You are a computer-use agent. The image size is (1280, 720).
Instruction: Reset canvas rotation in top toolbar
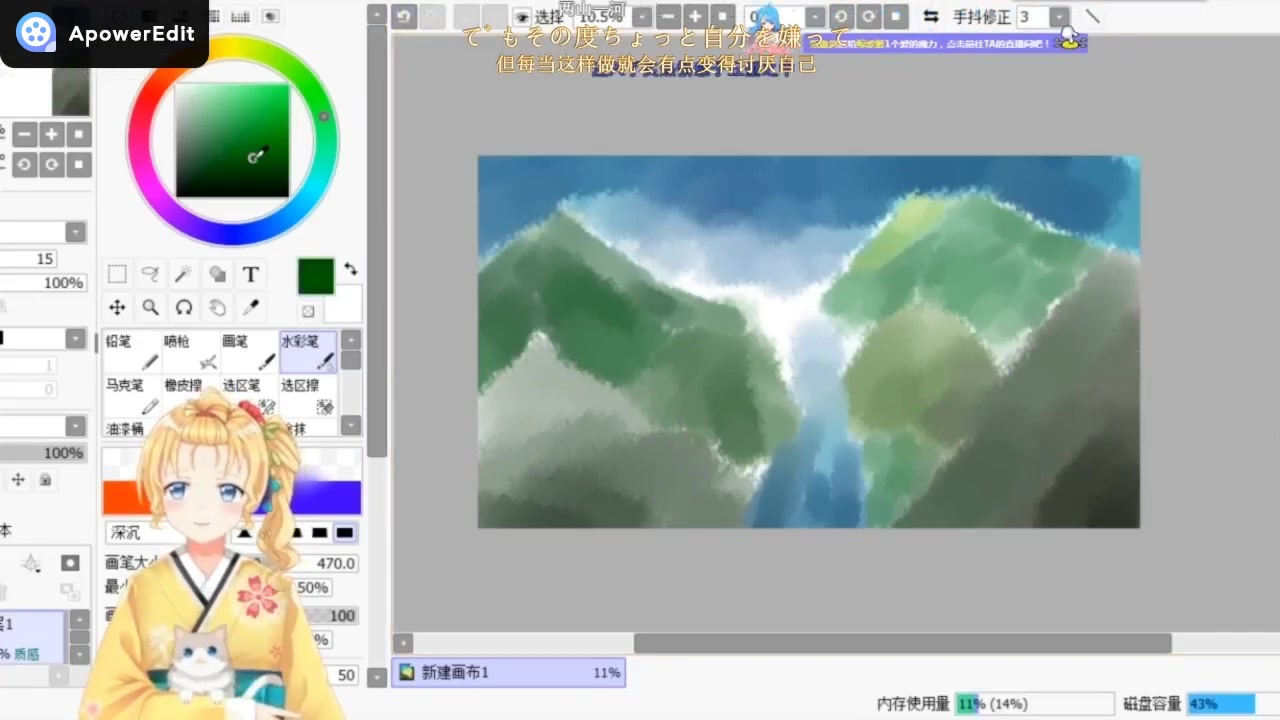897,16
